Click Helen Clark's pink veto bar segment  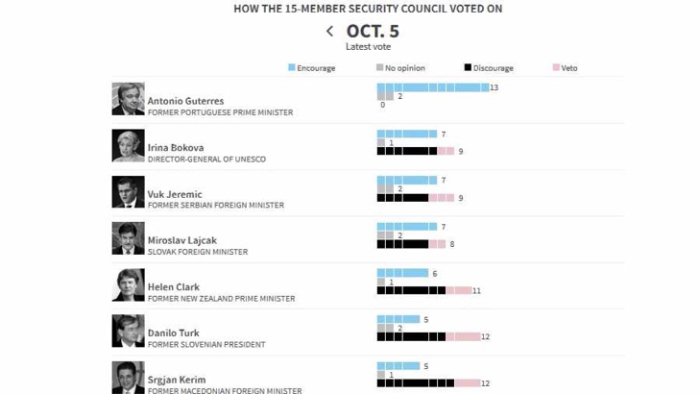click(458, 290)
